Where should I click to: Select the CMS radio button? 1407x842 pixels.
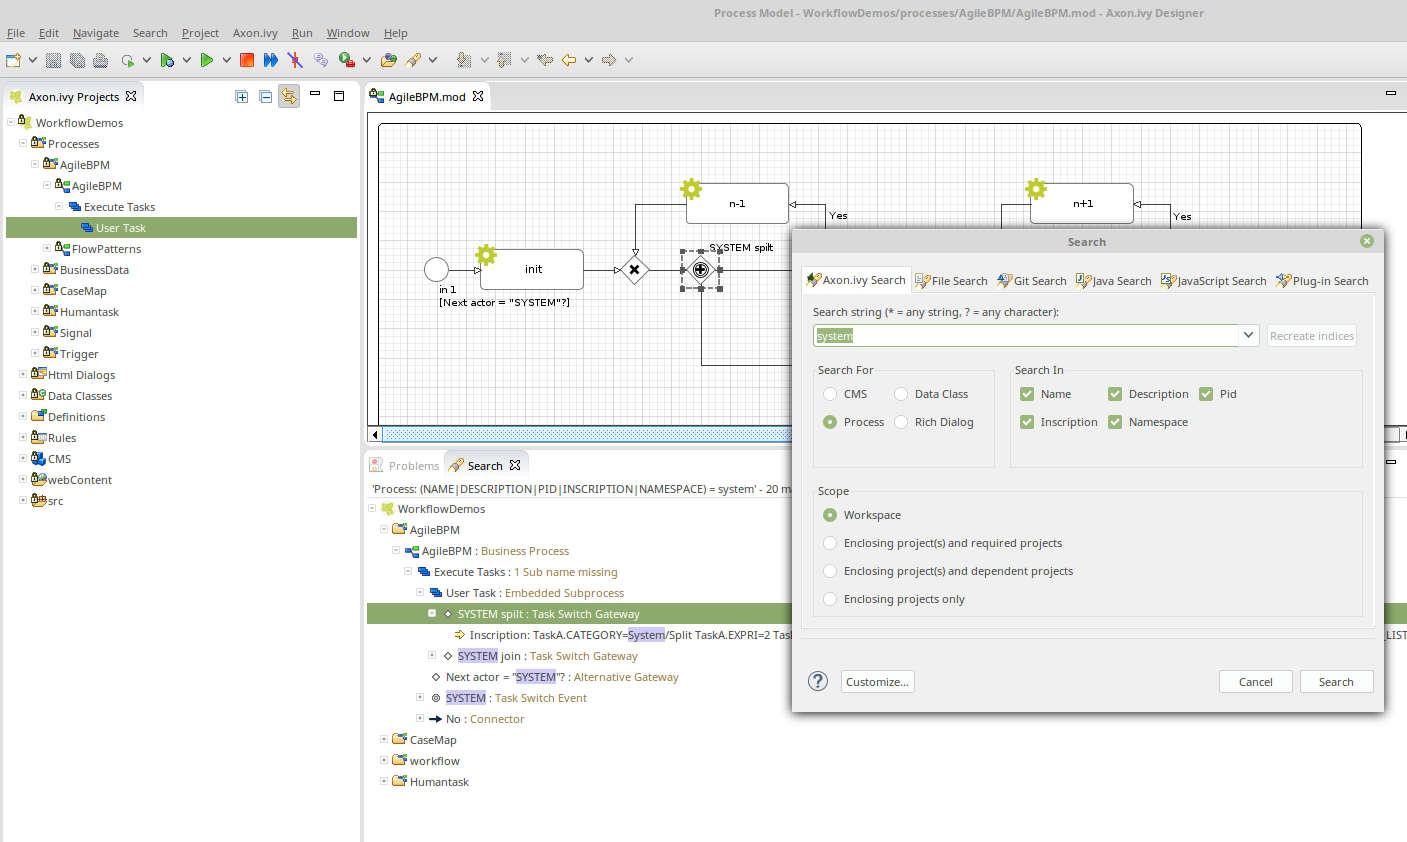(830, 394)
